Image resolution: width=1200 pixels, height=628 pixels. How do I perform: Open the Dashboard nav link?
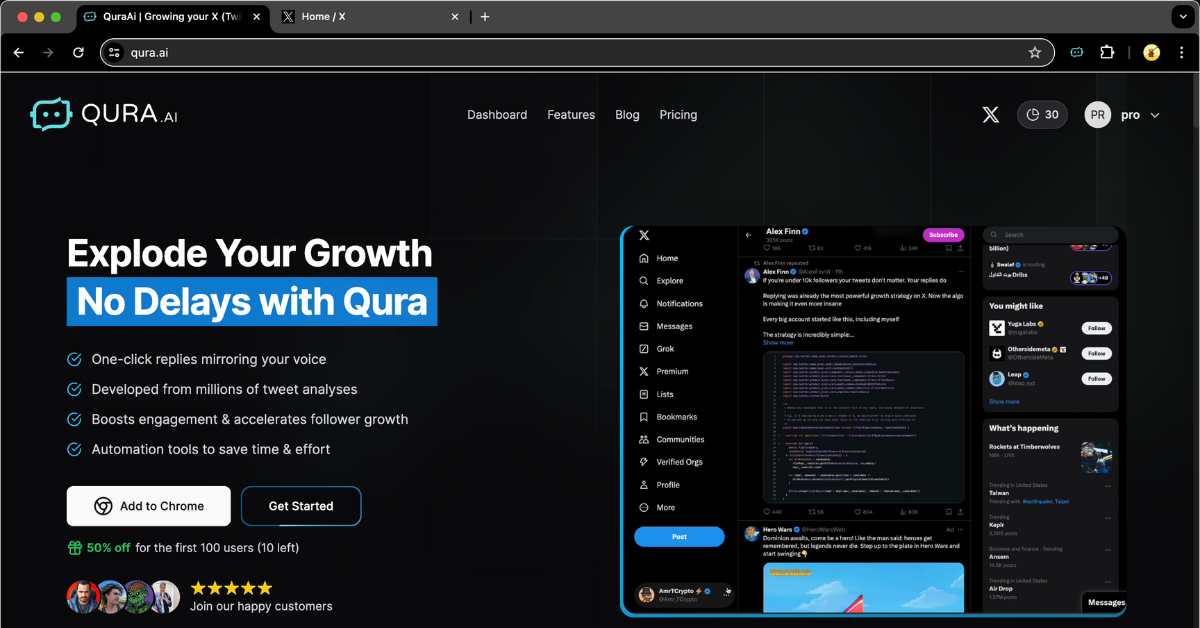(497, 115)
